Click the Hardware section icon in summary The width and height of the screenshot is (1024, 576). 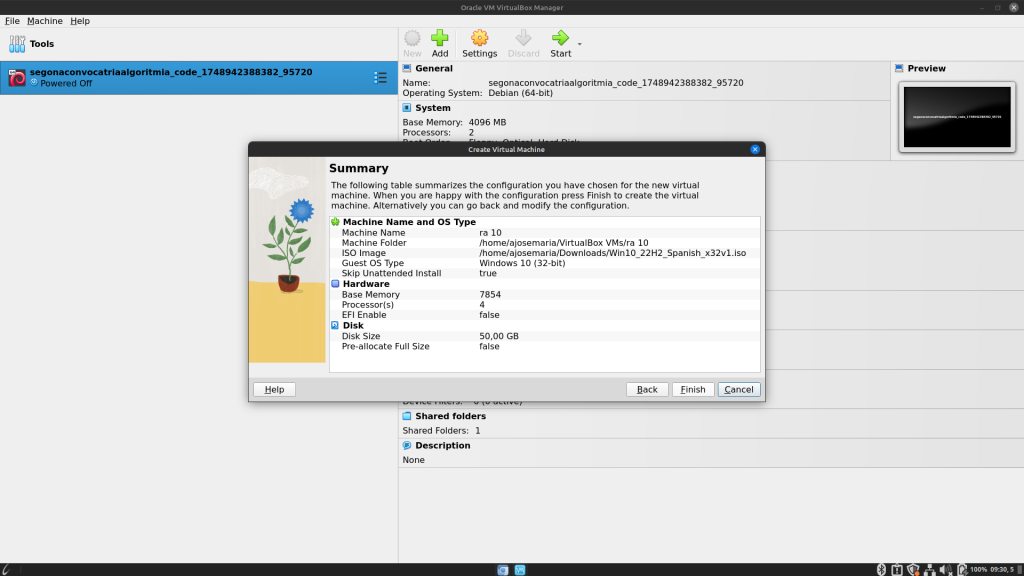pyautogui.click(x=335, y=284)
